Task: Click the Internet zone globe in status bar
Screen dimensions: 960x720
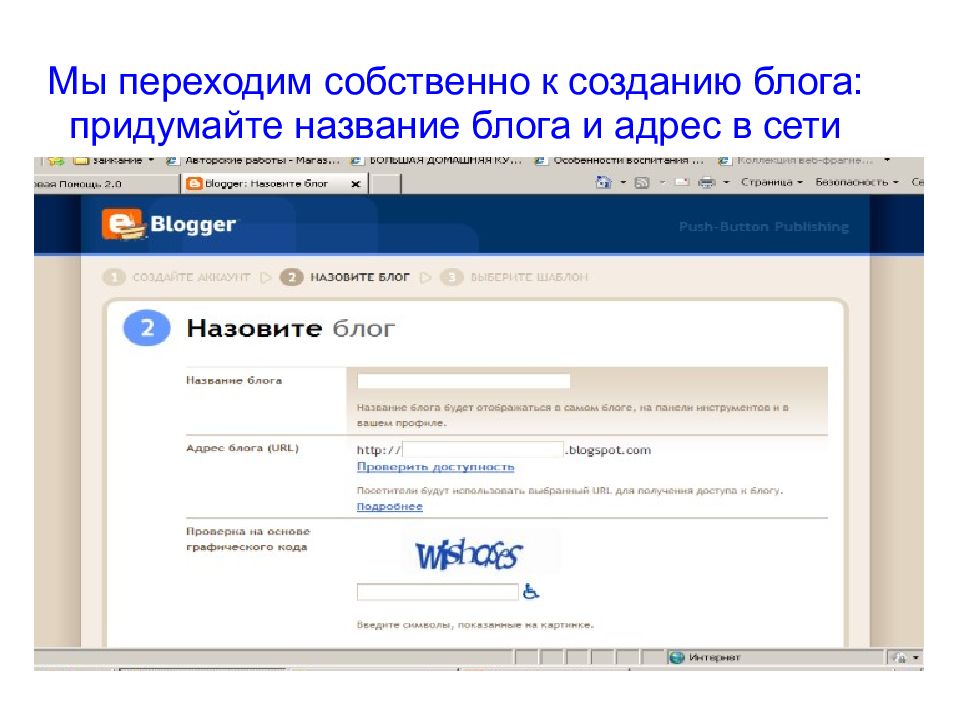Action: click(677, 657)
